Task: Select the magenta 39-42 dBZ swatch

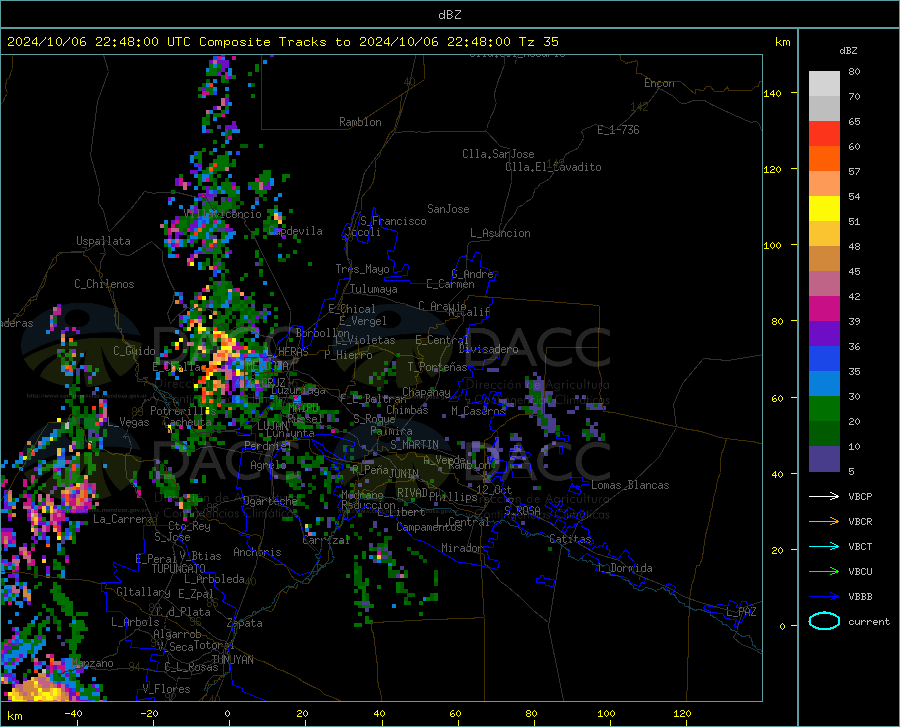Action: pos(824,309)
